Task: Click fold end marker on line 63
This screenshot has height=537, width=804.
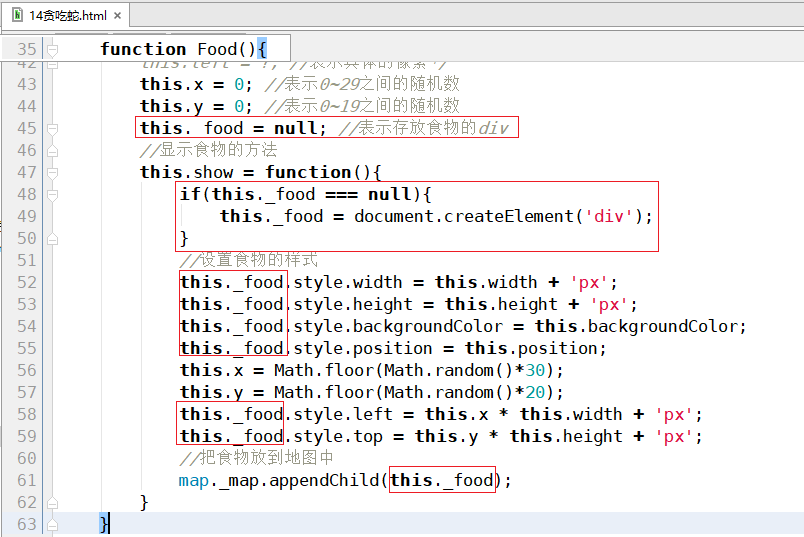Action: (50, 524)
